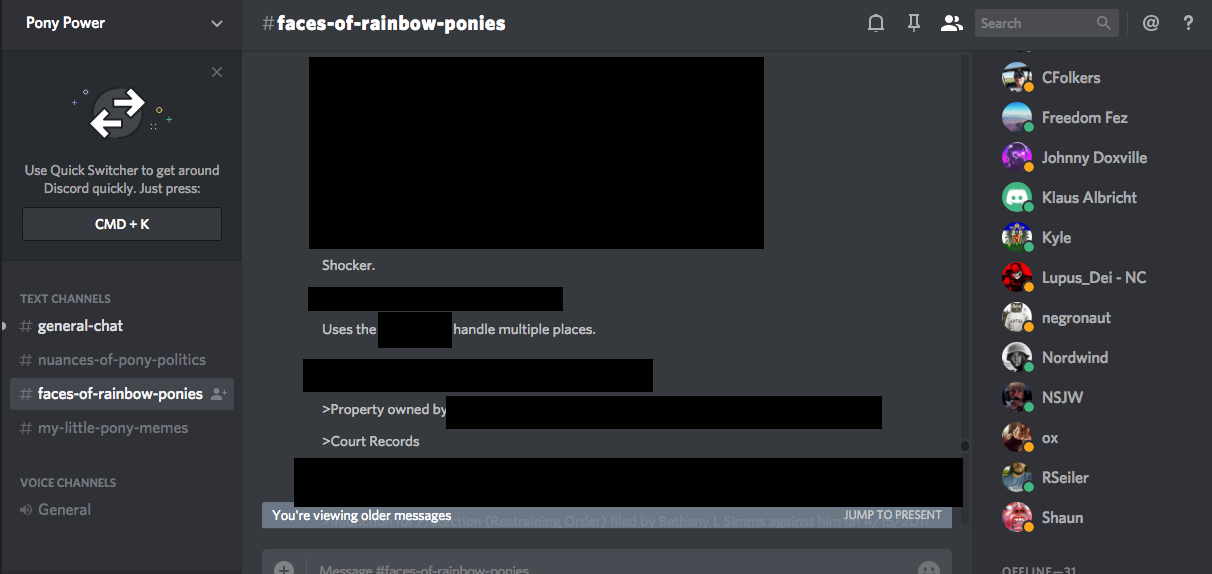Dismiss the Quick Switcher tip

pos(217,72)
